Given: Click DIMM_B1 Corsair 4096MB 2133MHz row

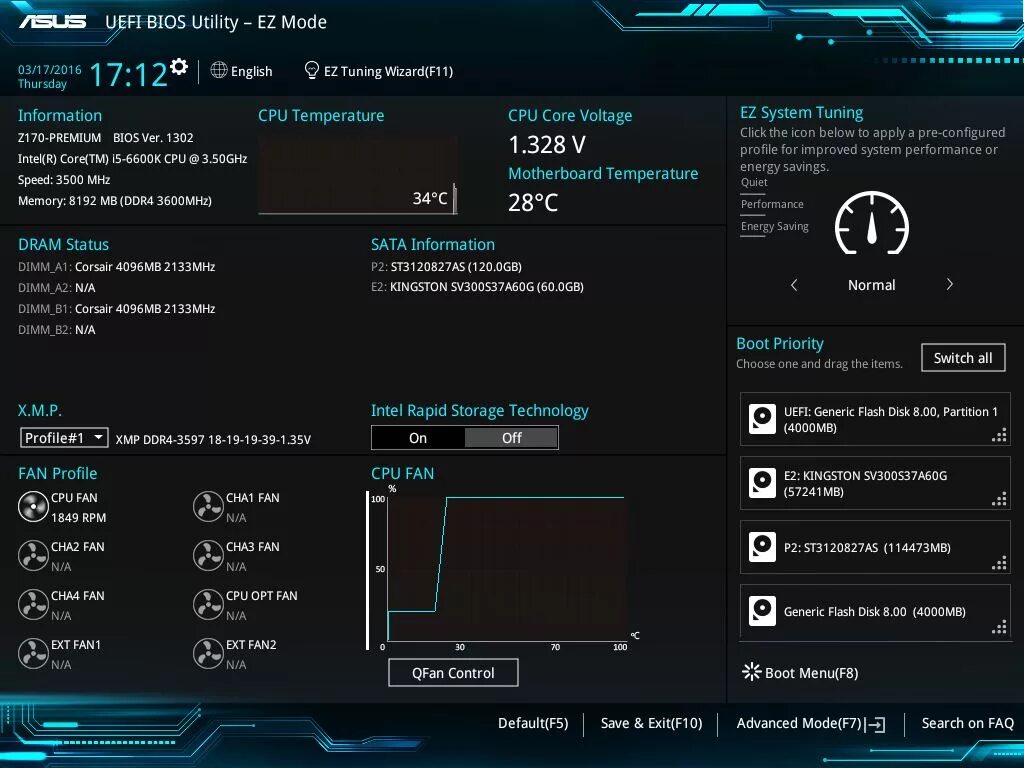Looking at the screenshot, I should (116, 308).
